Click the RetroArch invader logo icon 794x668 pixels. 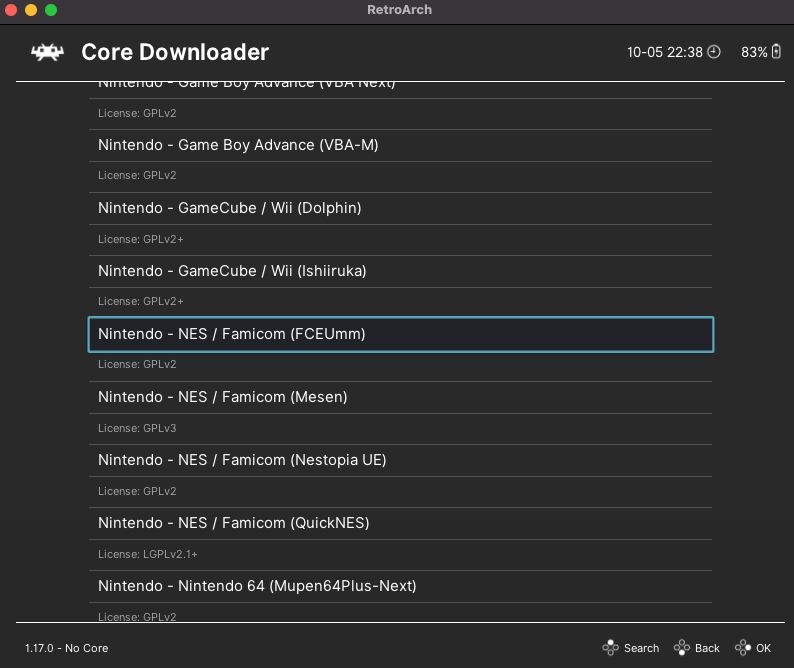pos(47,52)
